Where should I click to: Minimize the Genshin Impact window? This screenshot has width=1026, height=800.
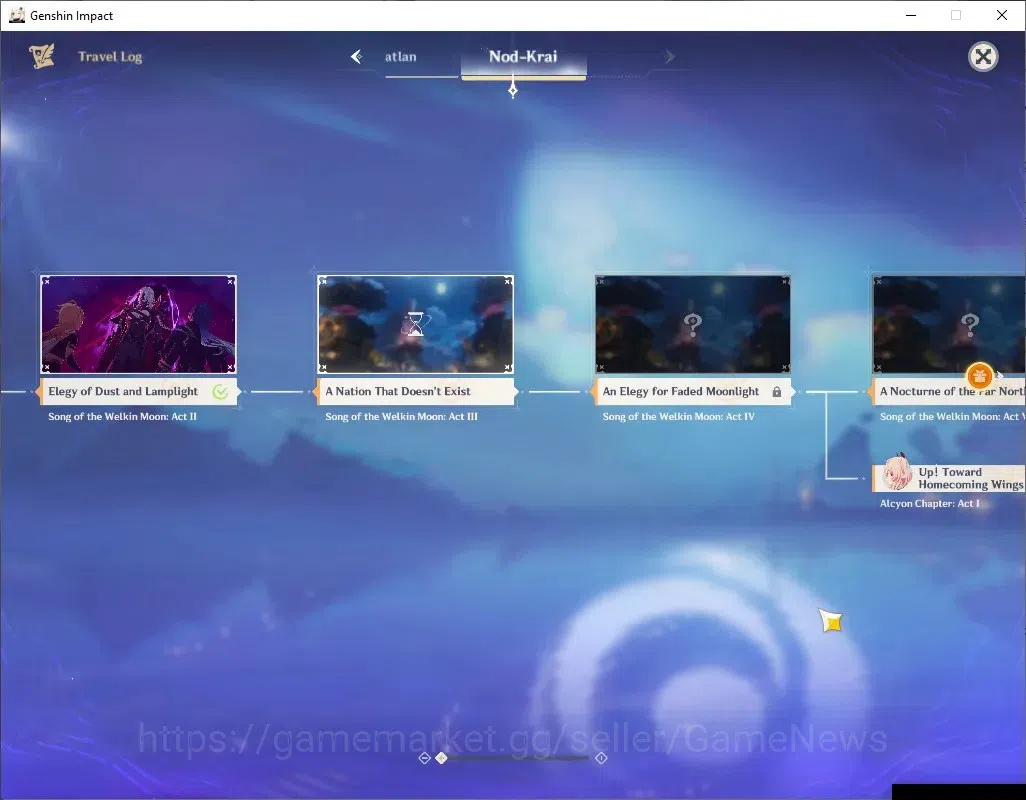911,15
